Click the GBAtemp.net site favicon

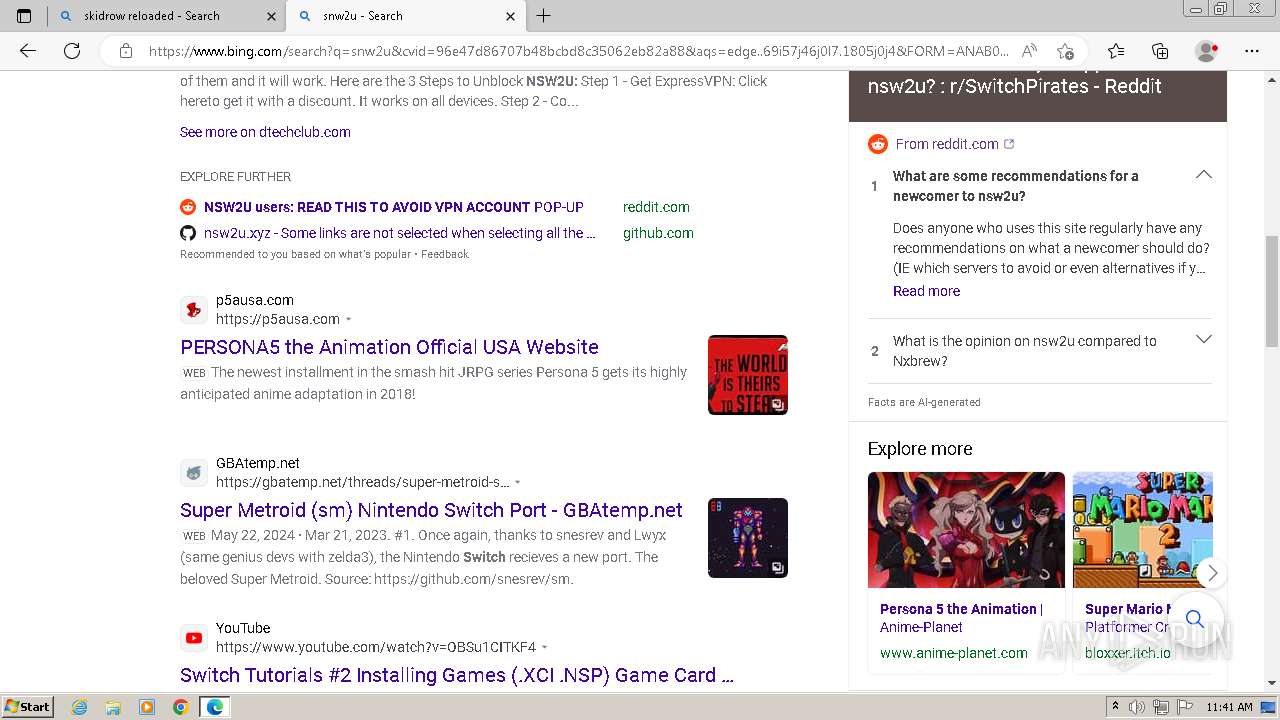(x=194, y=473)
